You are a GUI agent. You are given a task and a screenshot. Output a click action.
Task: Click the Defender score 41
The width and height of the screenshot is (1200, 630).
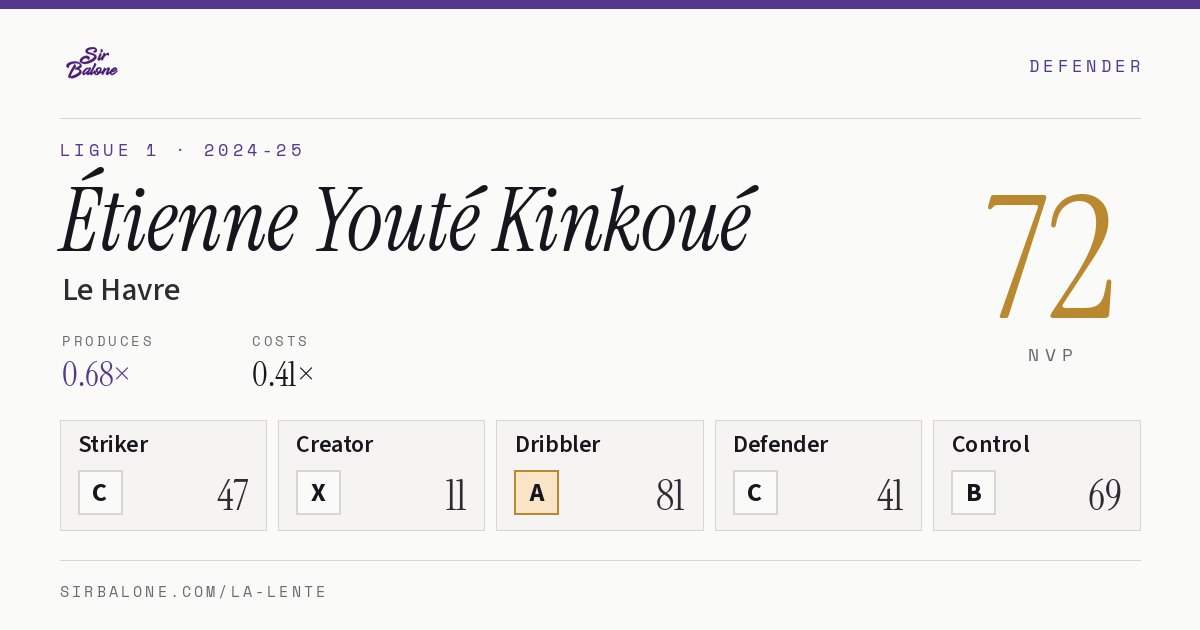pos(890,495)
